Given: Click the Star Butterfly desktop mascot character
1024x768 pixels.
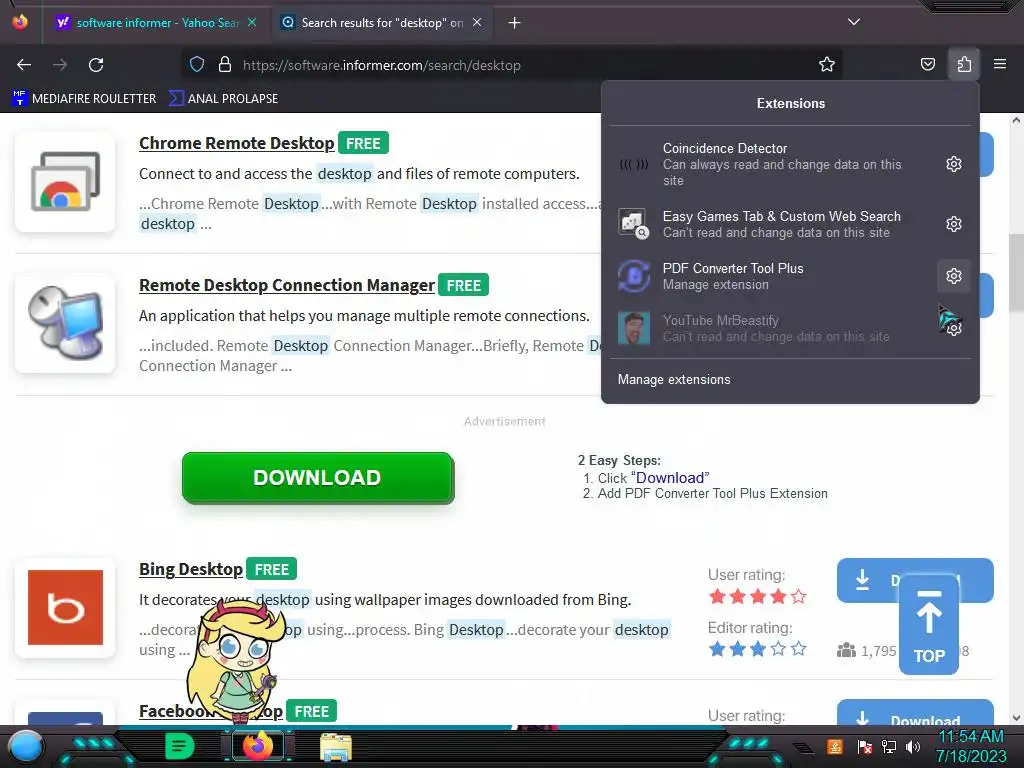Looking at the screenshot, I should pos(235,661).
